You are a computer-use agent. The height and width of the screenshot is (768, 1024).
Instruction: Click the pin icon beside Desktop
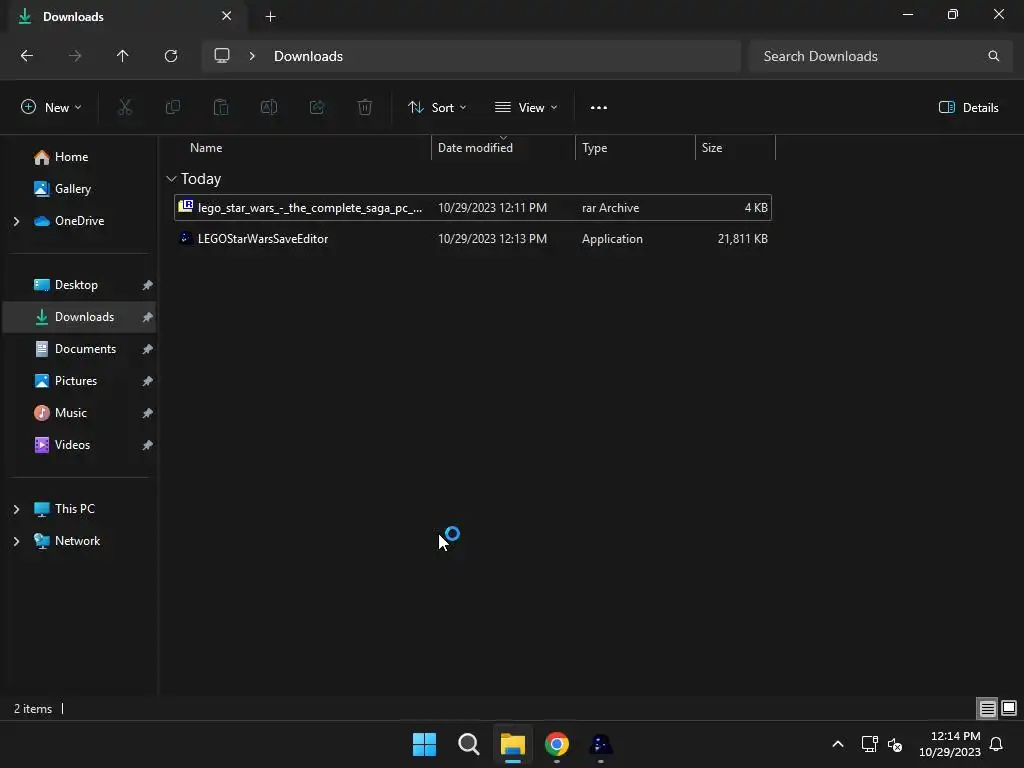point(148,285)
